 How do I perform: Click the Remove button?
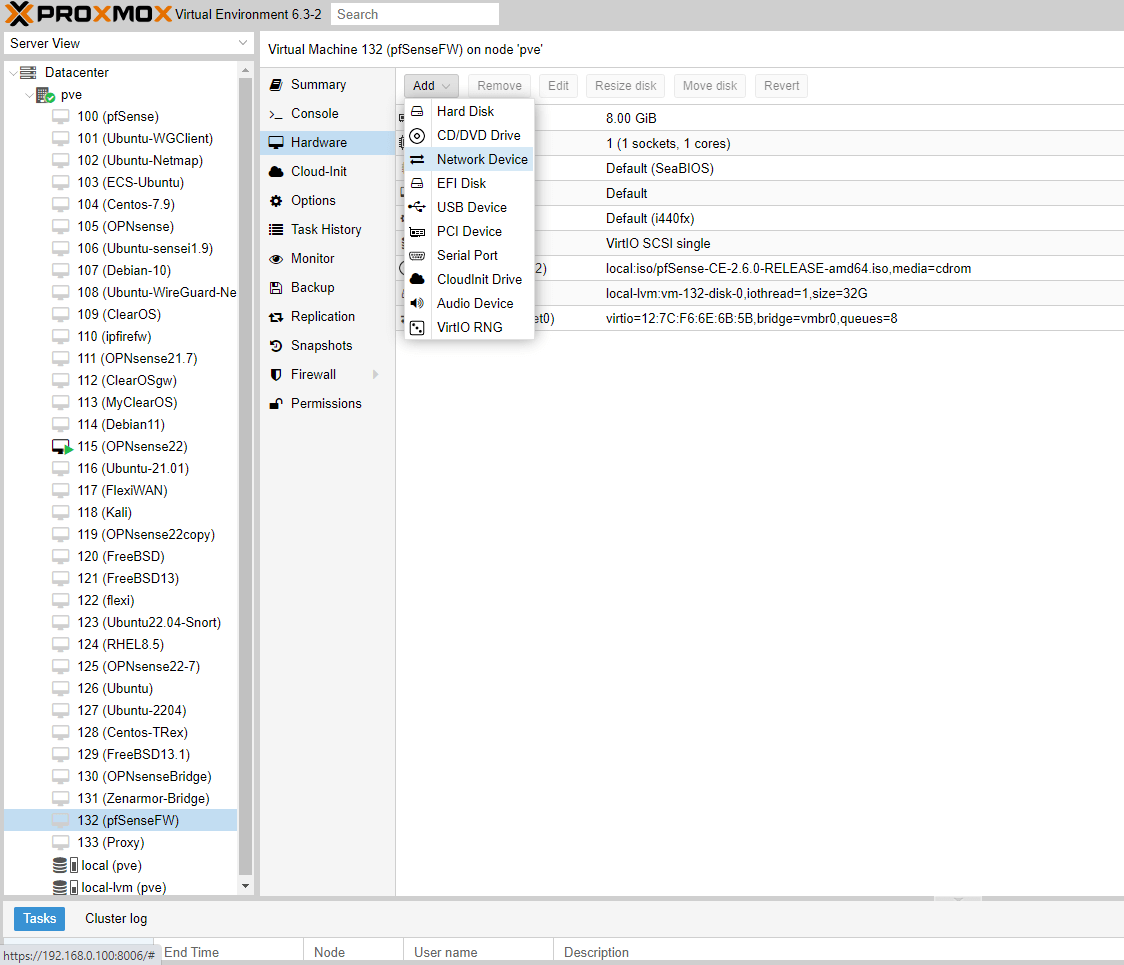click(500, 86)
